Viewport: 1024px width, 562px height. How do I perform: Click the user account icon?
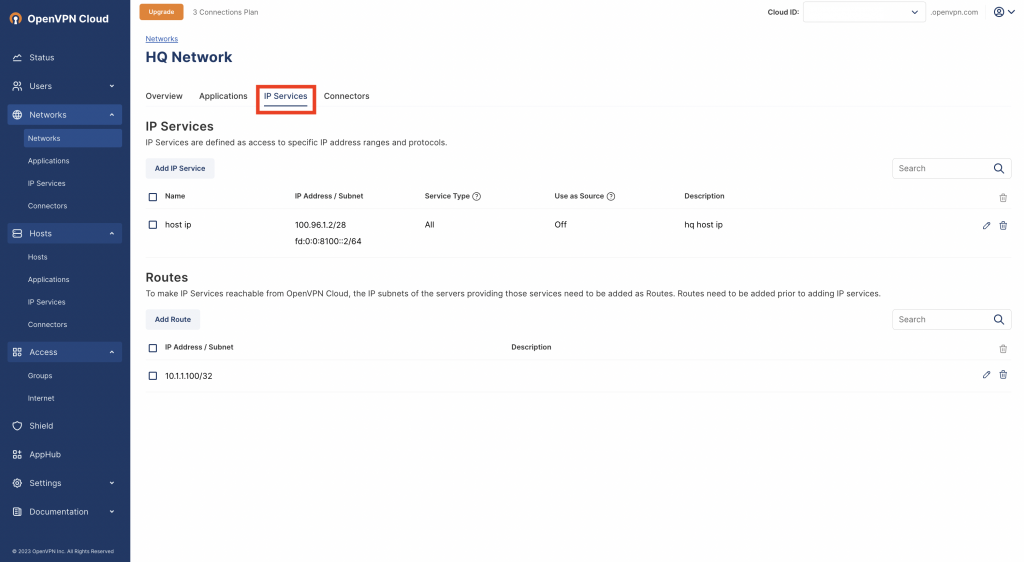999,12
